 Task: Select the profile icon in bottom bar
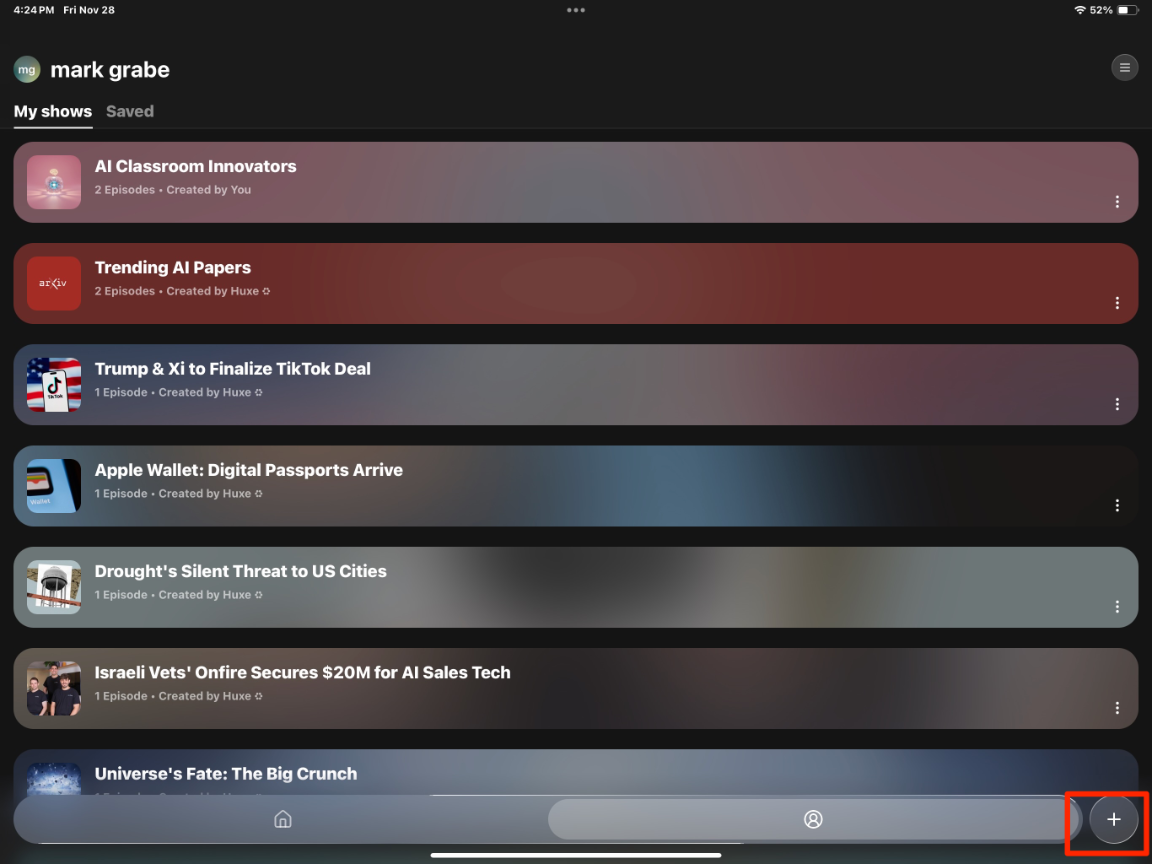click(x=813, y=820)
